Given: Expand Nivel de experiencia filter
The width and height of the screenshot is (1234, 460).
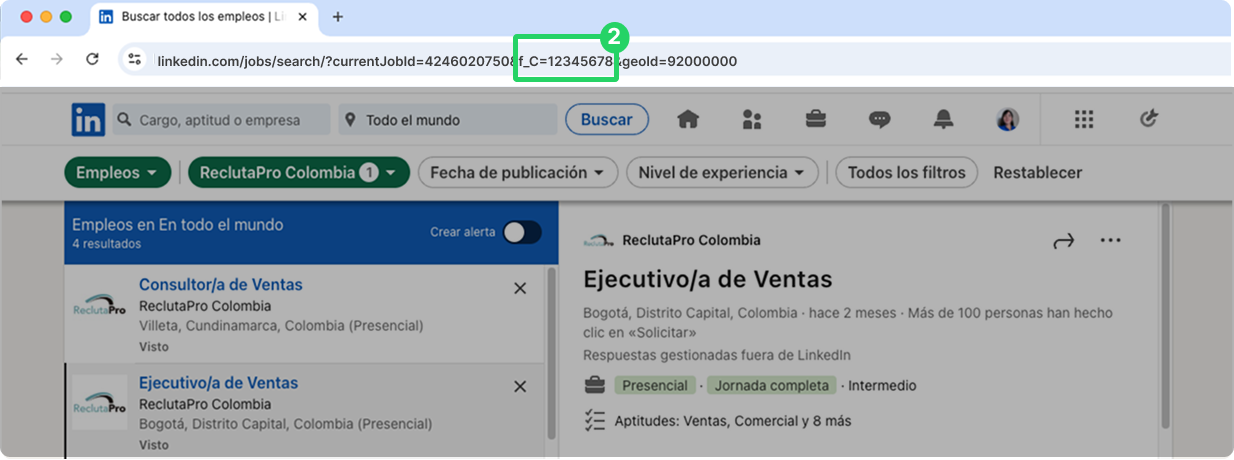Looking at the screenshot, I should click(722, 173).
